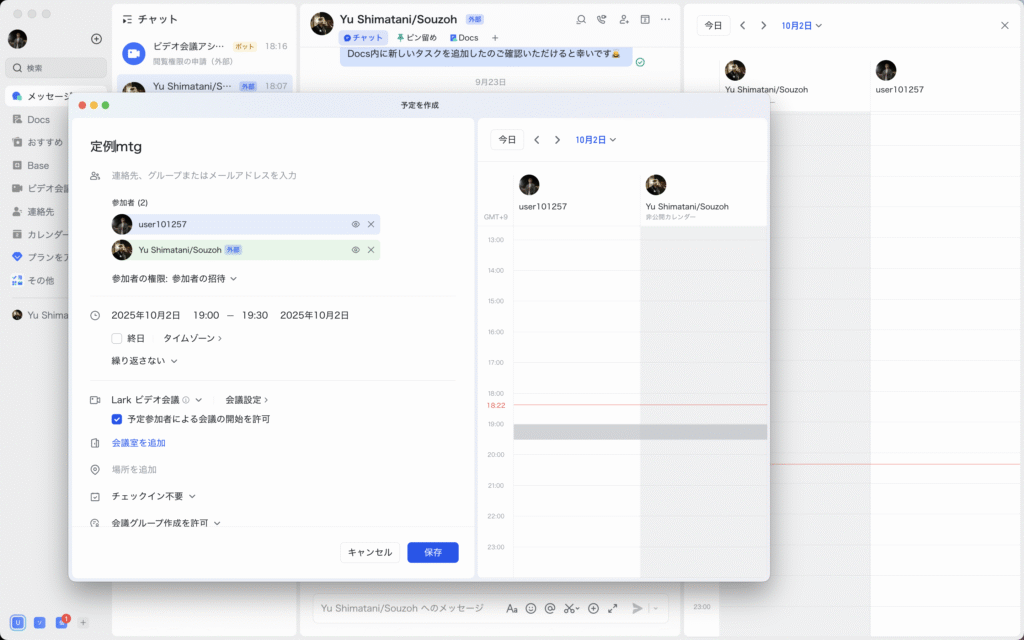Uncheck 予定参加者による会議の開始を許可 checkbox
This screenshot has width=1024, height=640.
pyautogui.click(x=117, y=419)
